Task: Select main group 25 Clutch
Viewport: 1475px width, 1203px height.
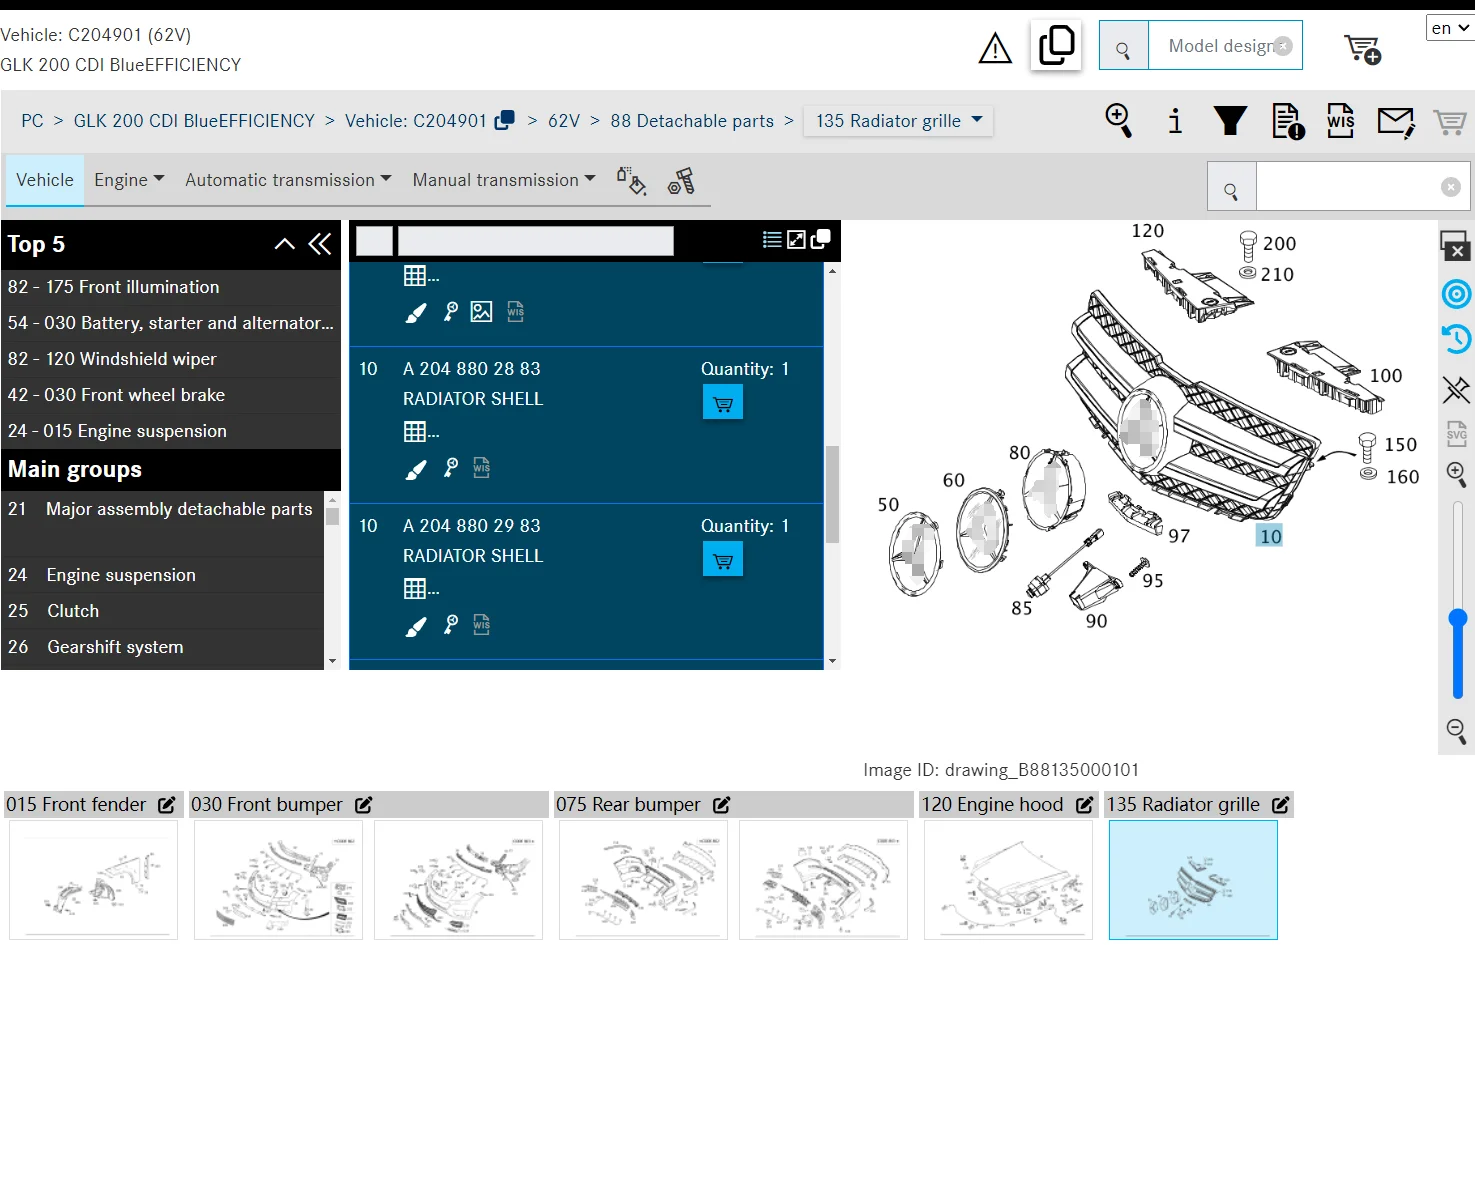Action: point(163,611)
